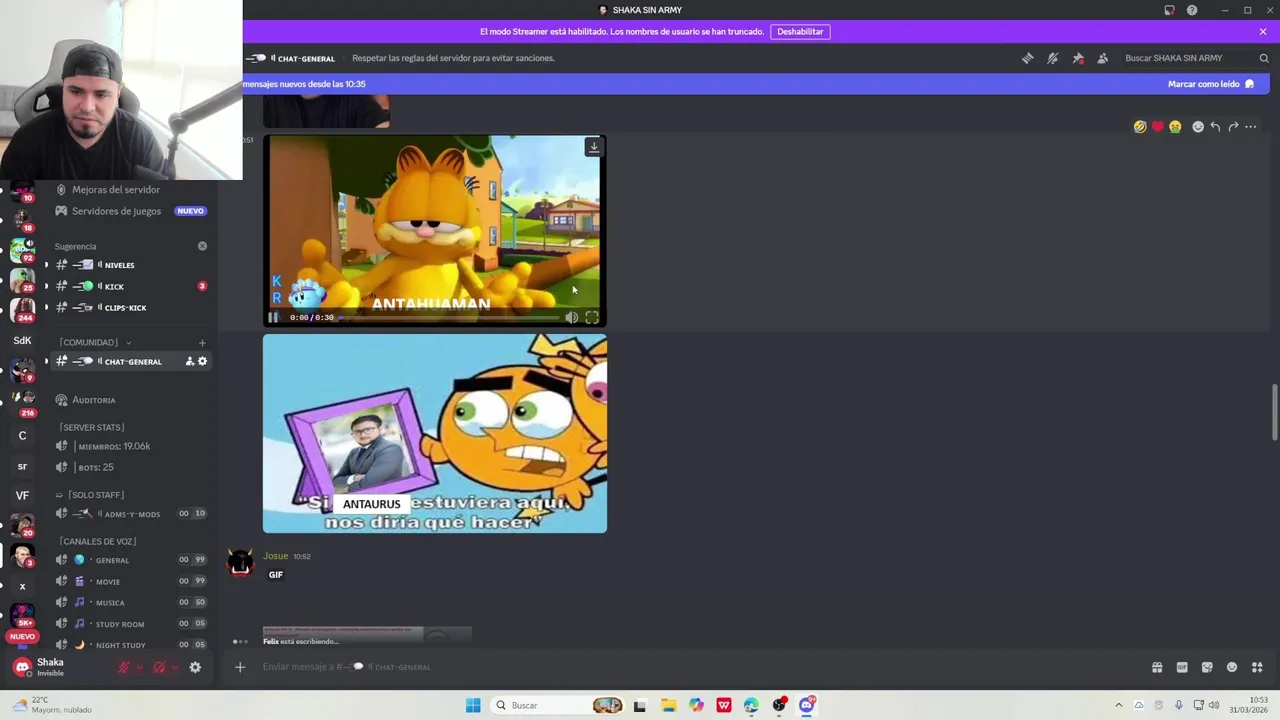
Task: Open pinned messages pin icon
Action: (x=1078, y=58)
